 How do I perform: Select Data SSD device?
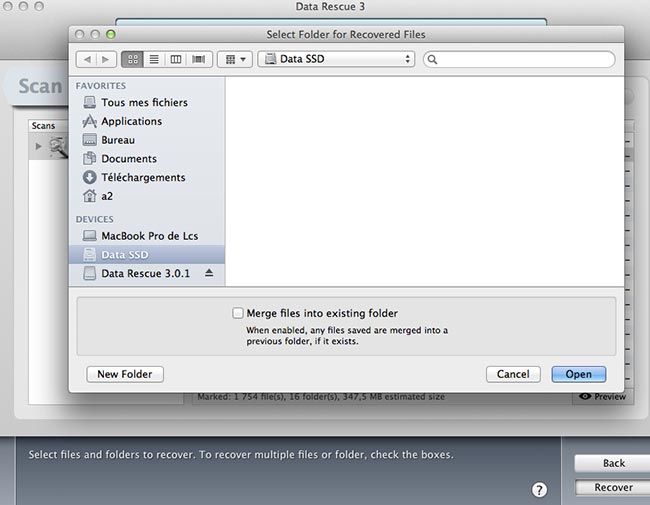[x=147, y=255]
